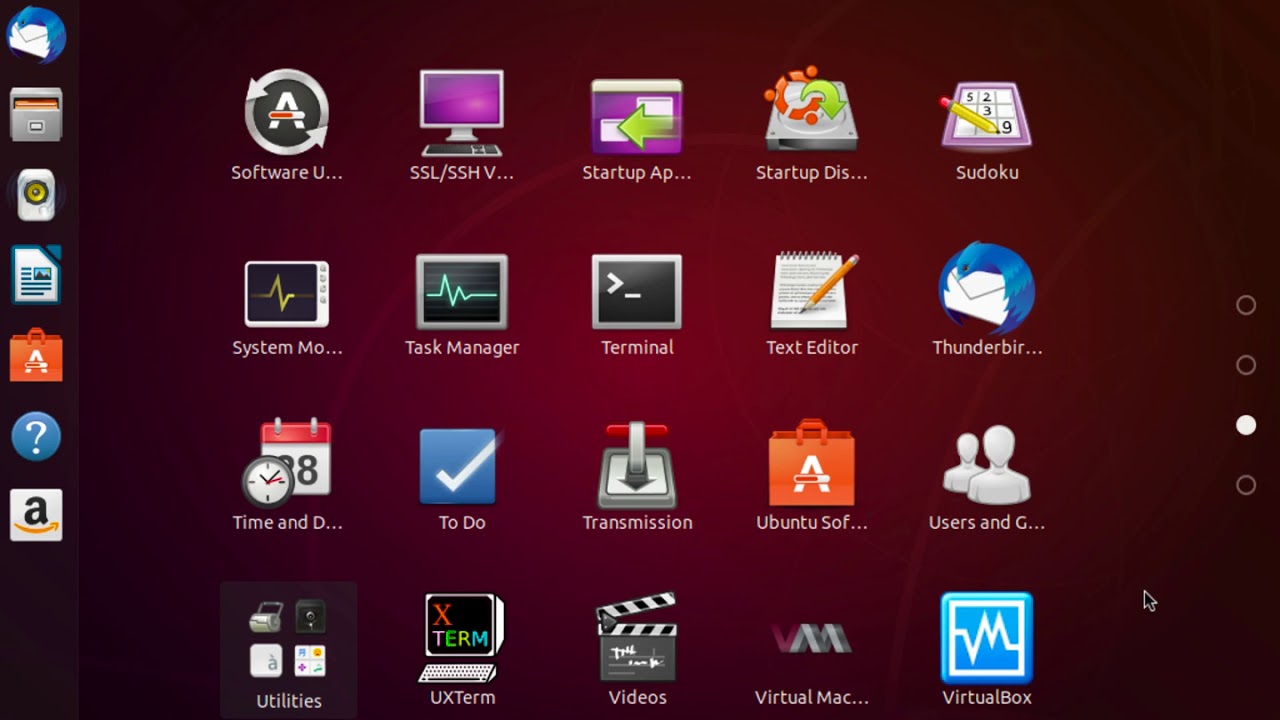Switch to the first app page
The image size is (1280, 720).
[1246, 305]
